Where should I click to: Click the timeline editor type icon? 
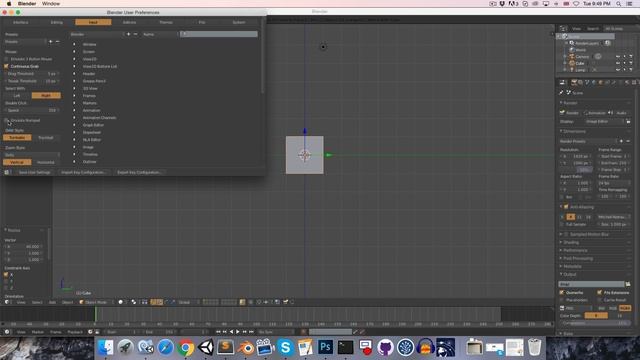tap(7, 332)
